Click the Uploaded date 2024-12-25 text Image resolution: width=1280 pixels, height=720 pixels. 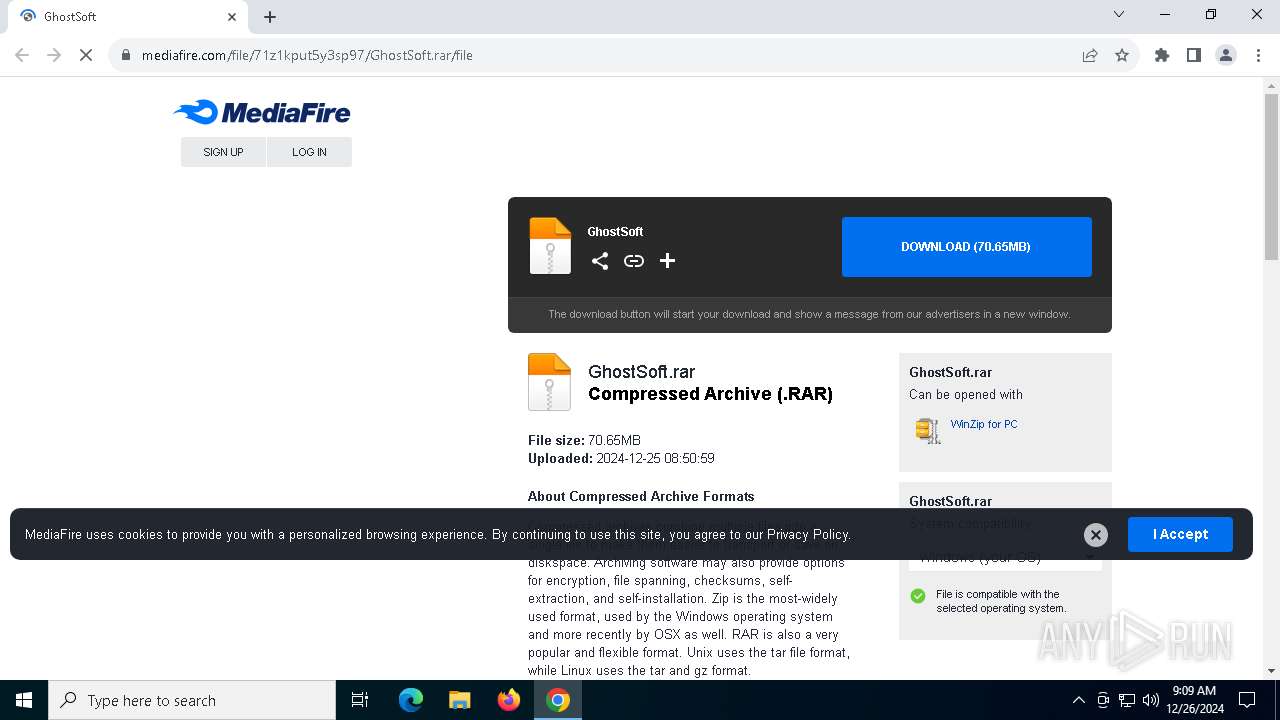[x=621, y=459]
